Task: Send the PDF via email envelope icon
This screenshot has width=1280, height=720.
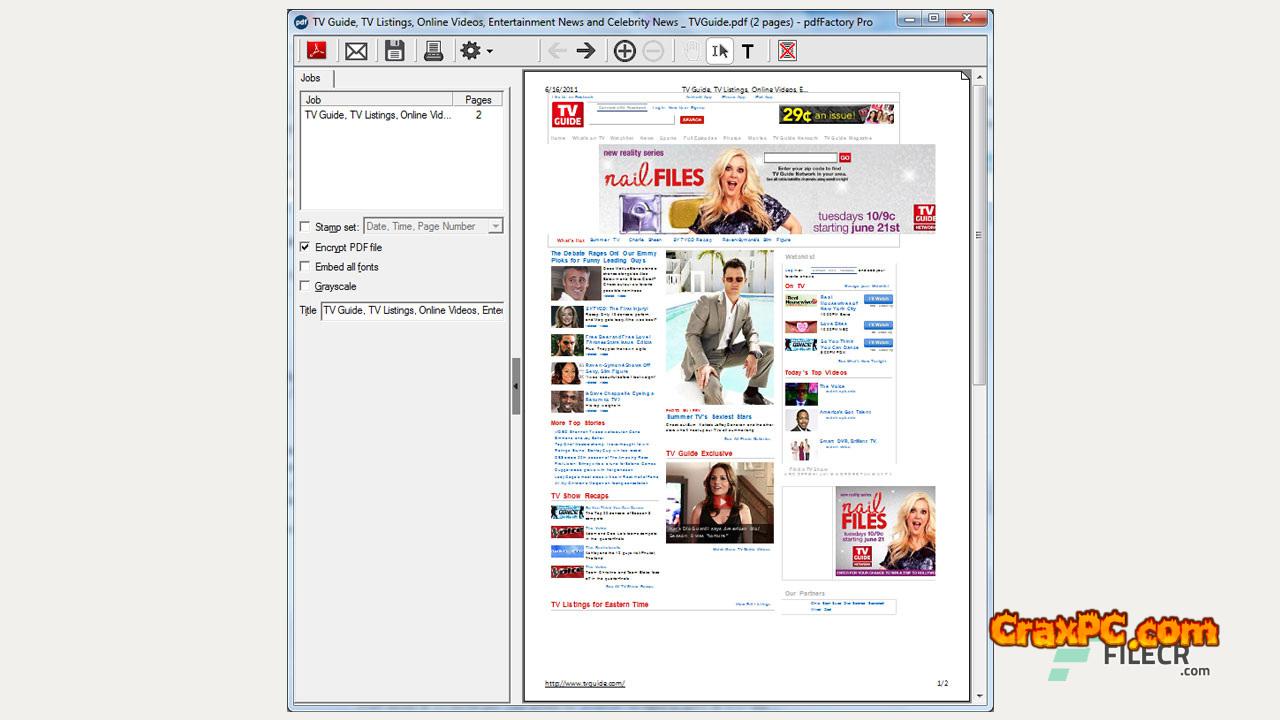Action: coord(356,51)
